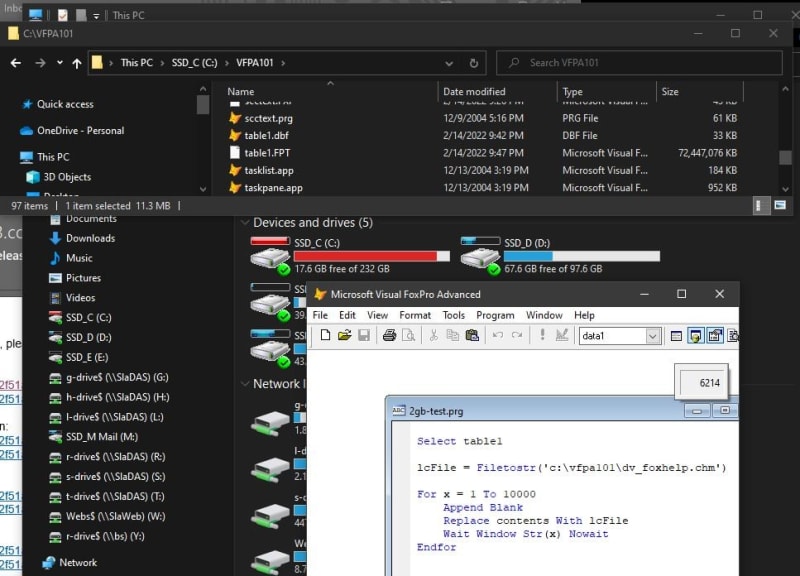Select the table1.dbf file
Image resolution: width=800 pixels, height=576 pixels.
click(266, 136)
